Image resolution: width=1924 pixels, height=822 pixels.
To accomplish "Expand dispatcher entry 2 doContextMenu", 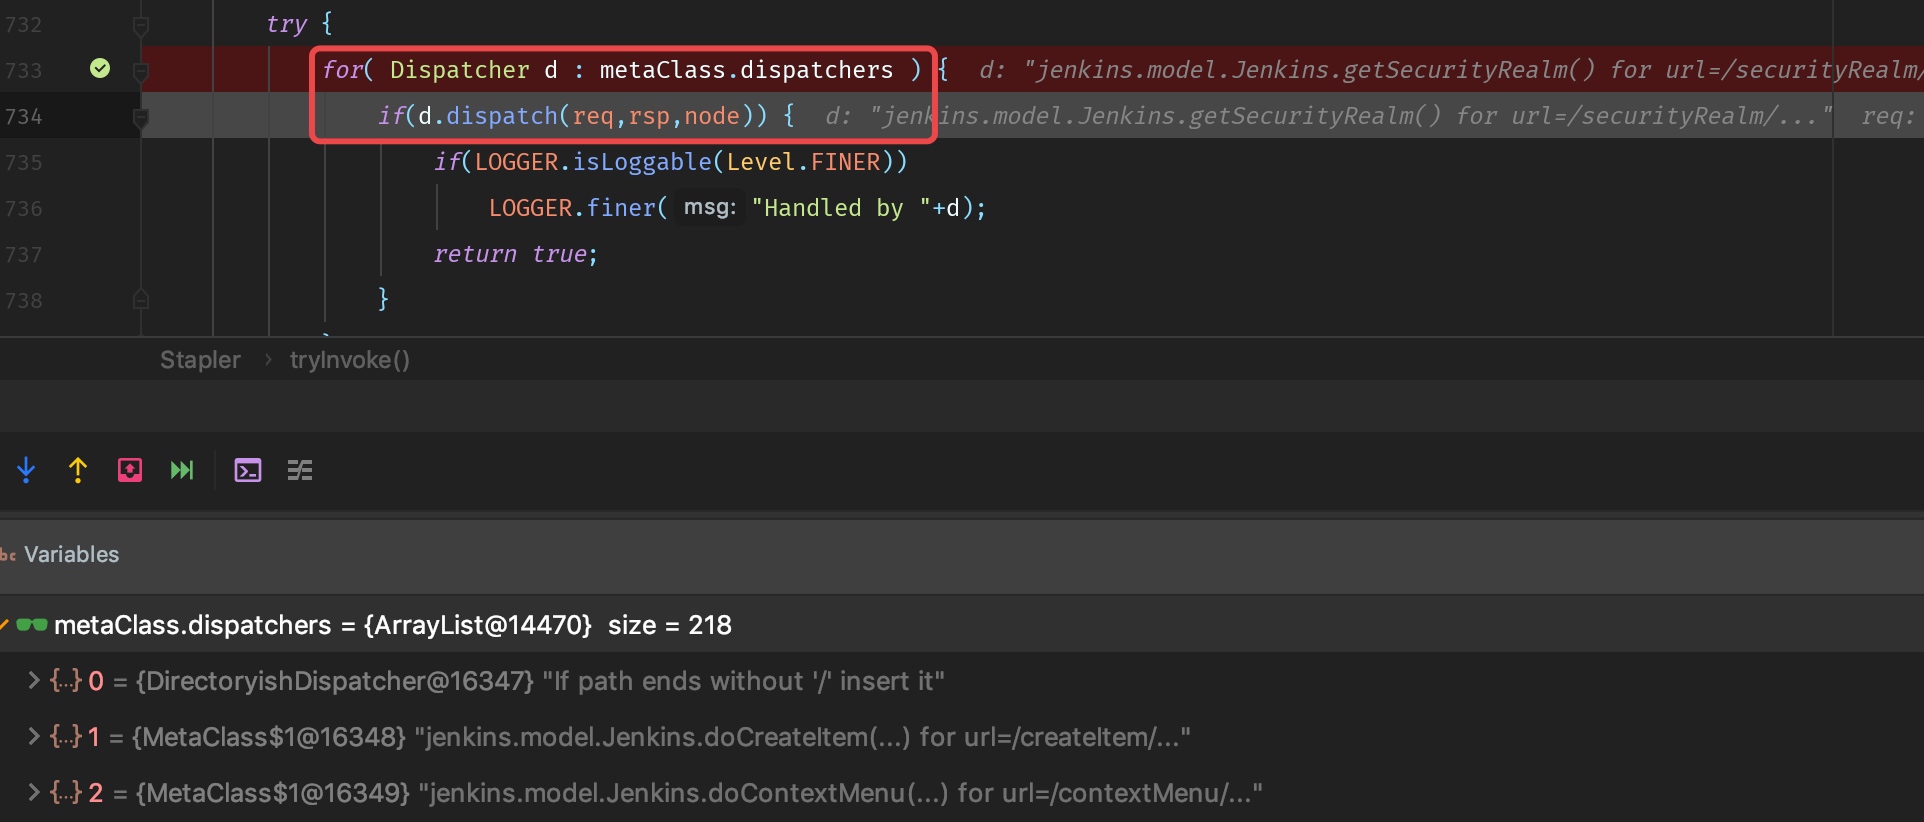I will click(x=34, y=792).
